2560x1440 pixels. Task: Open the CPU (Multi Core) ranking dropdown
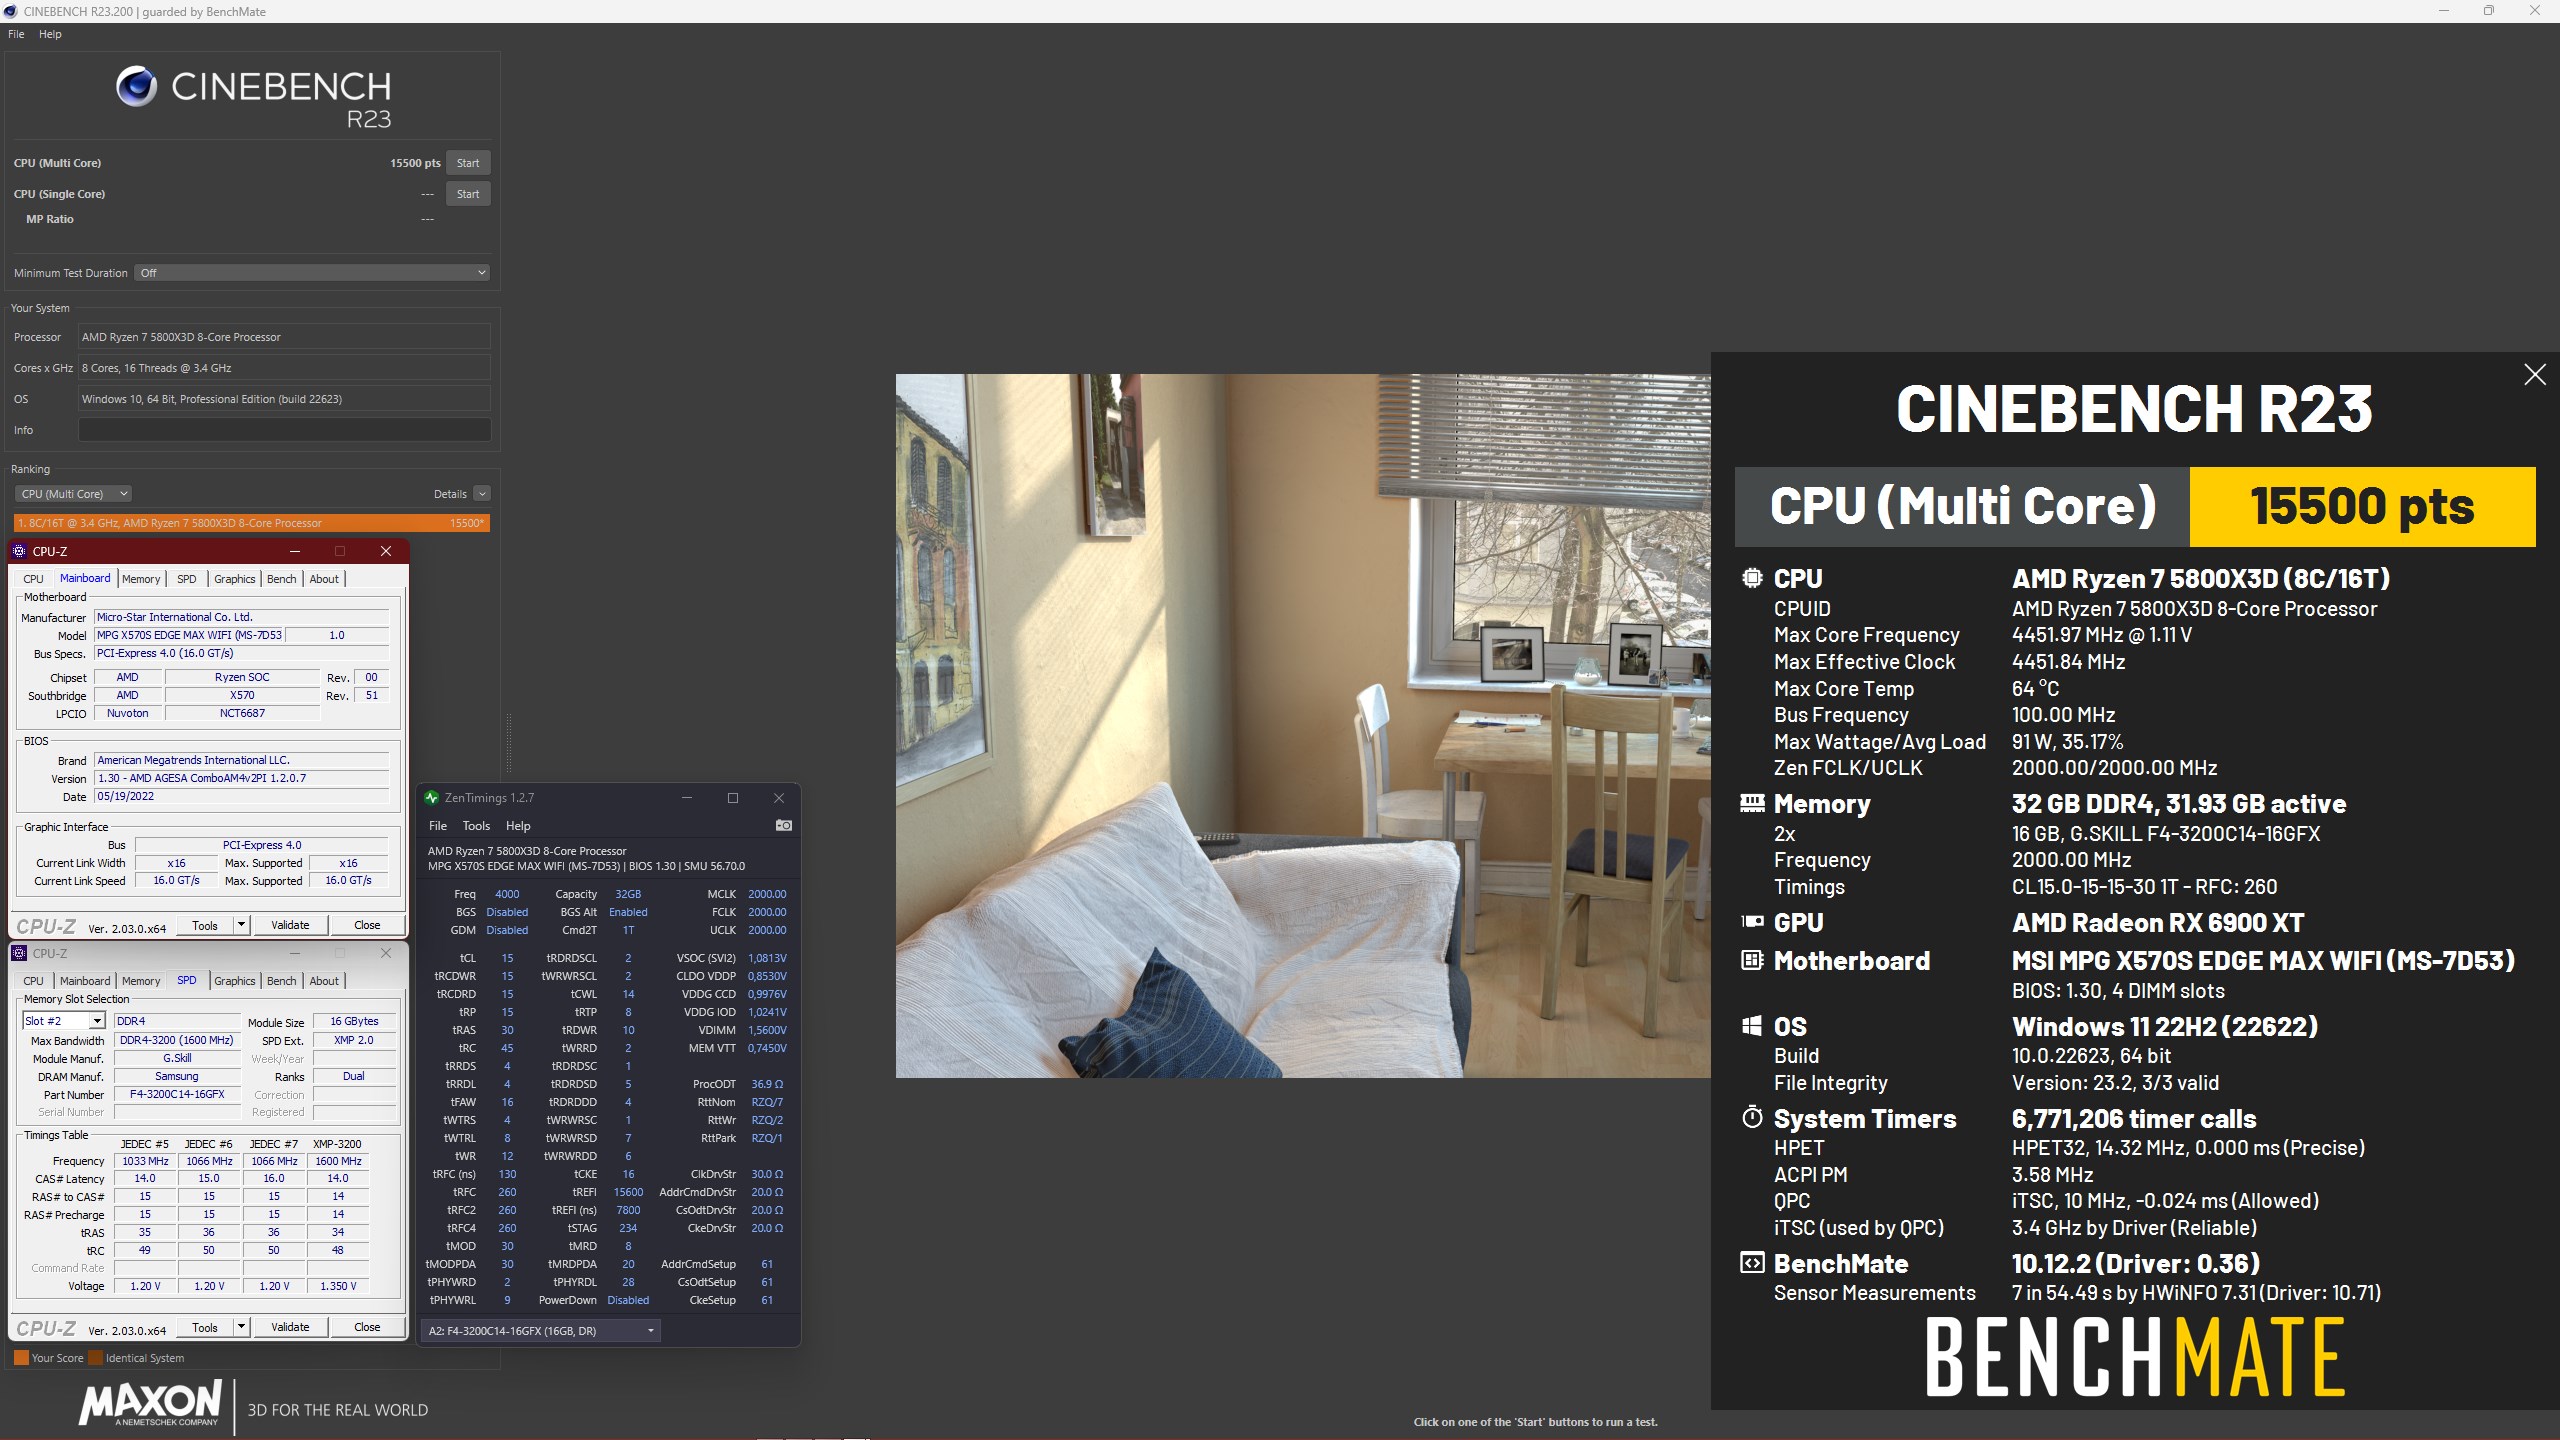point(73,494)
